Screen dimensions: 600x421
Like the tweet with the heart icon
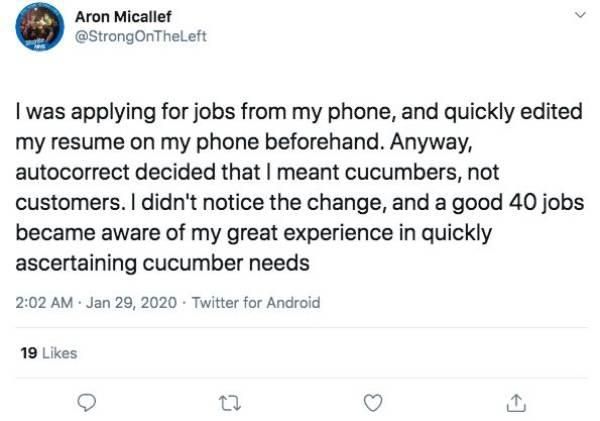click(x=373, y=403)
